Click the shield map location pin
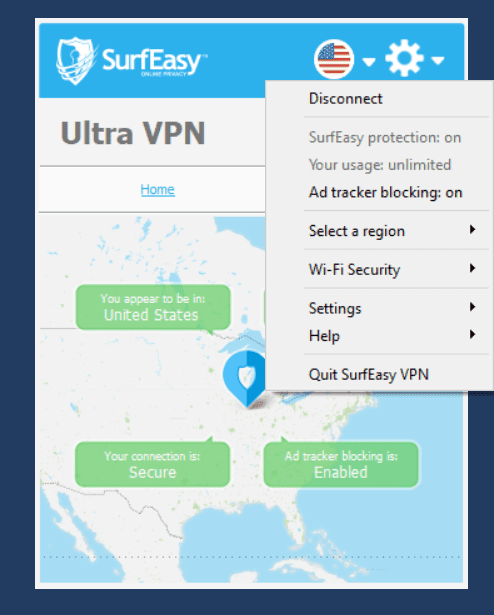The width and height of the screenshot is (494, 615). (x=245, y=379)
